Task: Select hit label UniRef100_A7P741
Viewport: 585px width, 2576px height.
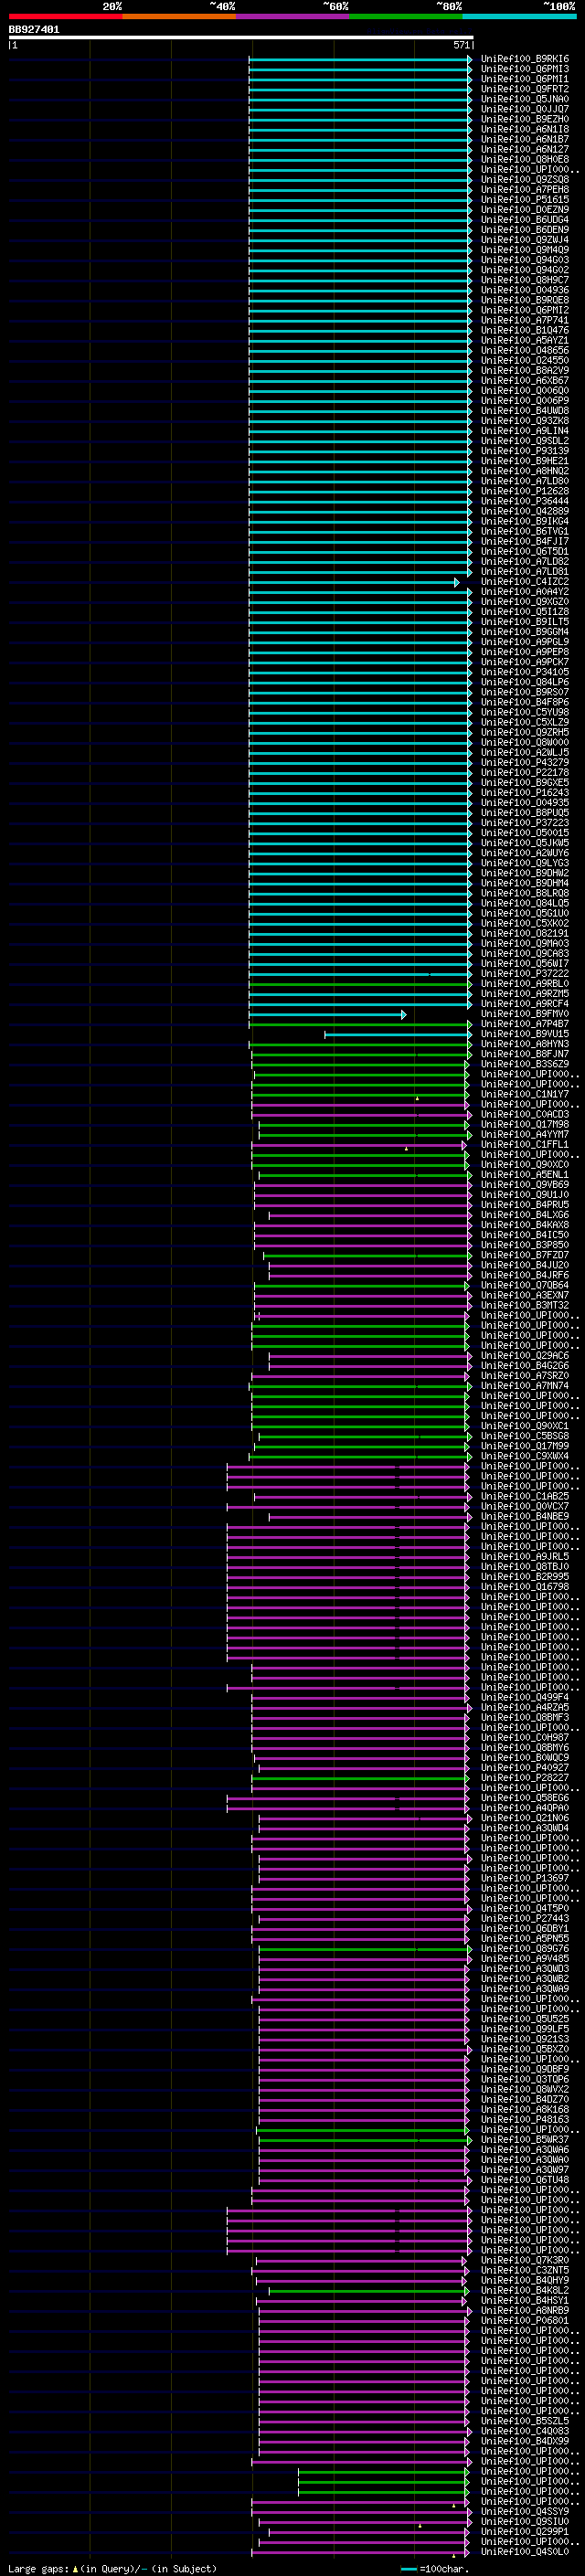Action: 525,320
